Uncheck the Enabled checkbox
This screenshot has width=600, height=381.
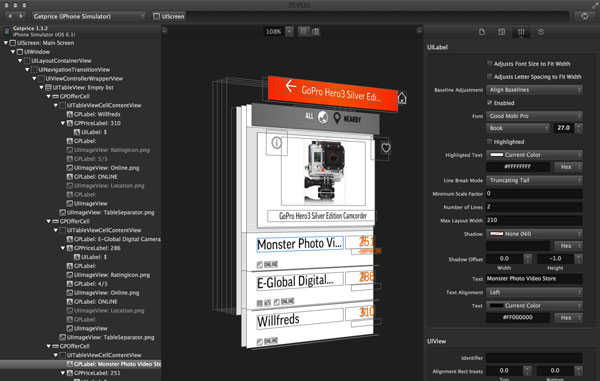point(489,103)
